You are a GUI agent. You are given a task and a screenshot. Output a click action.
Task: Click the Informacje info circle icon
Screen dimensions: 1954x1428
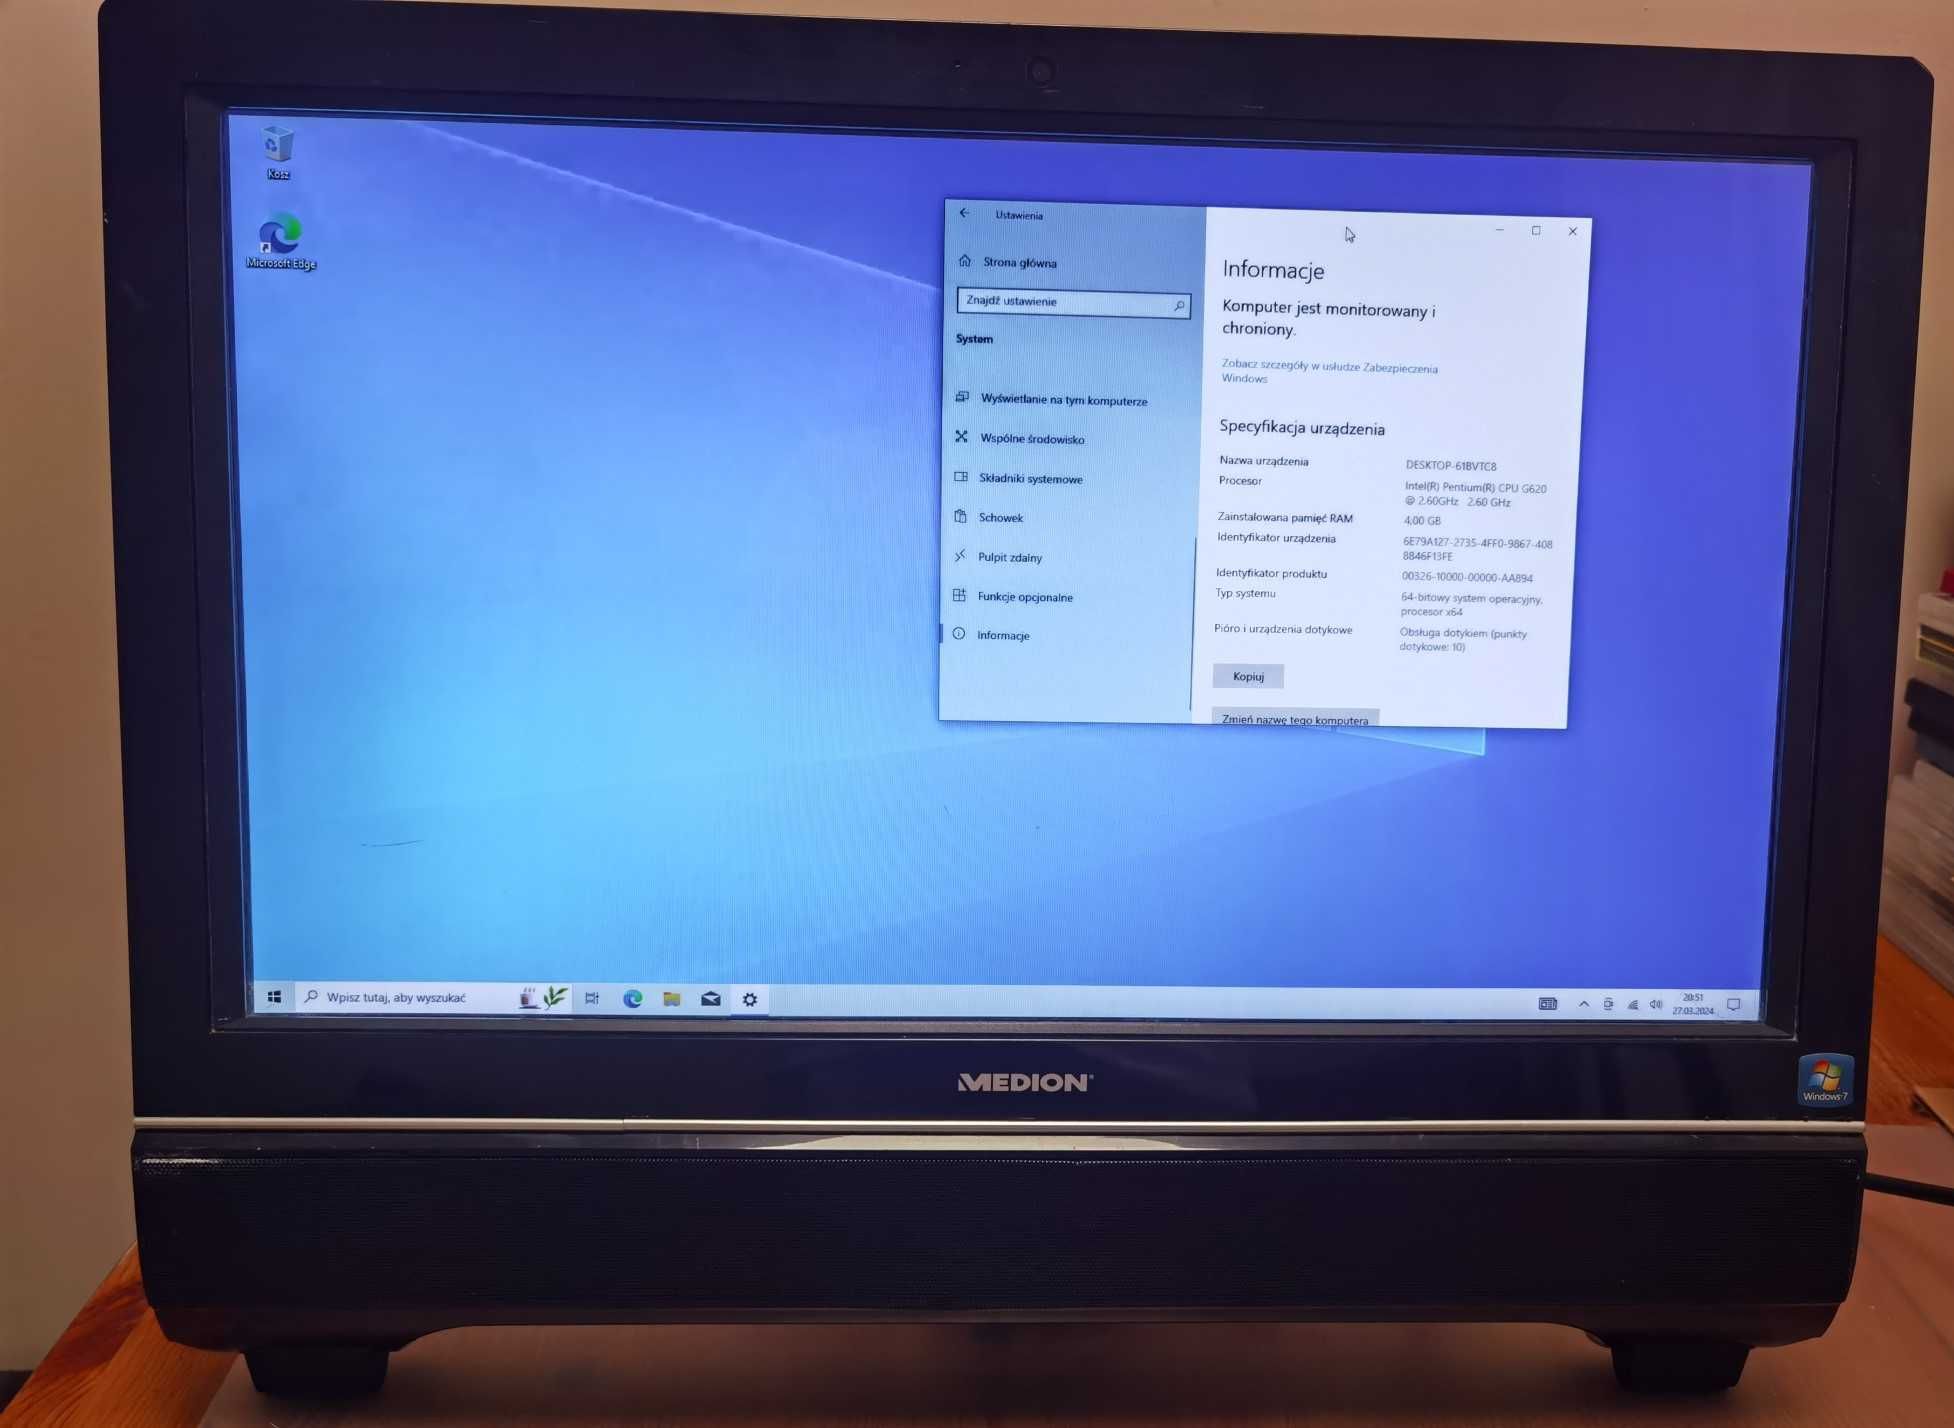[x=959, y=634]
